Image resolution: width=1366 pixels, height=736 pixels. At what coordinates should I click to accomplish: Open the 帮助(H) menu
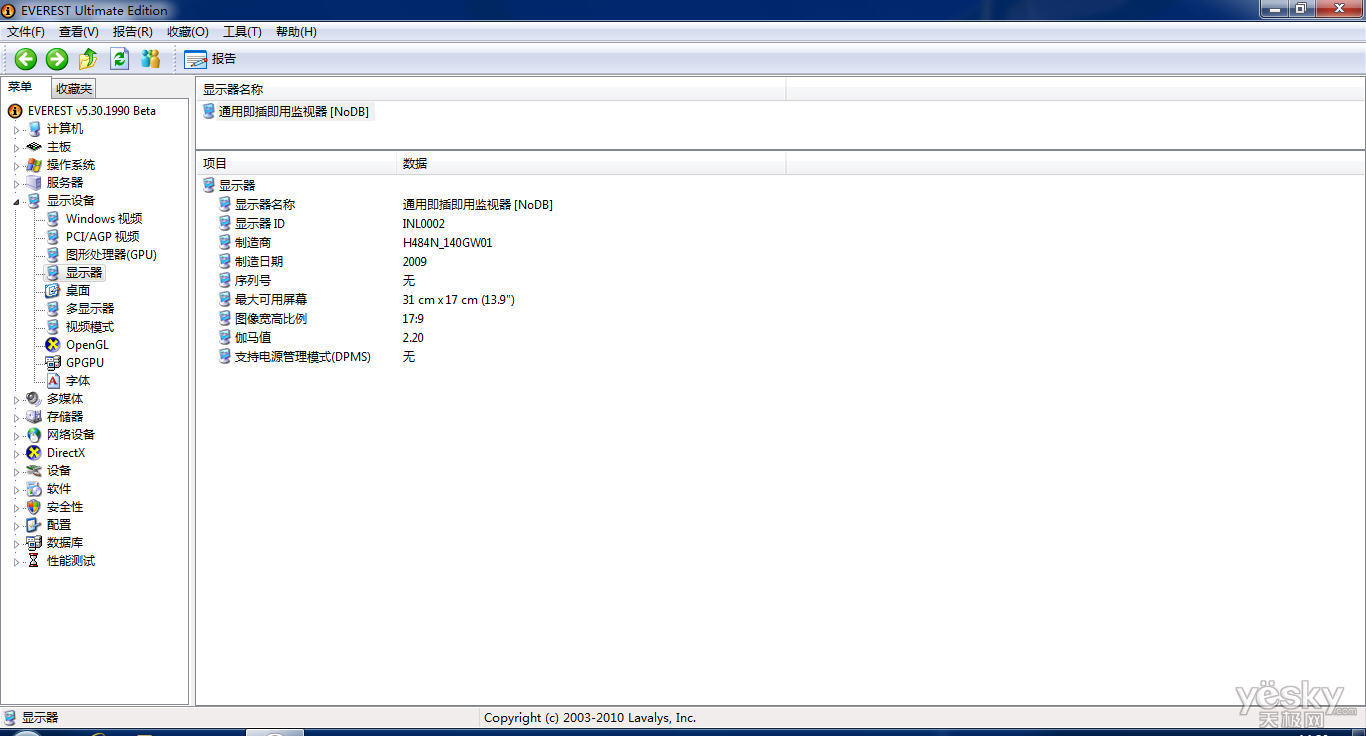[295, 32]
